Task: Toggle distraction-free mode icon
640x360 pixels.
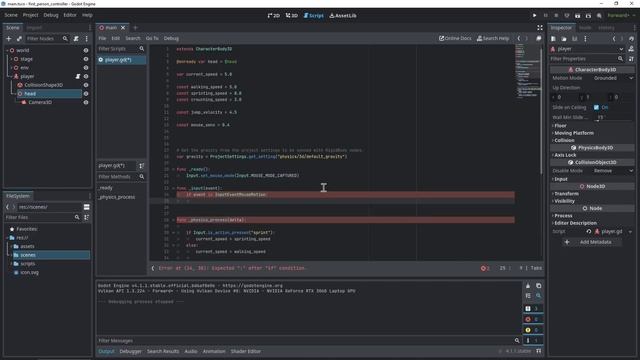Action: coord(540,28)
